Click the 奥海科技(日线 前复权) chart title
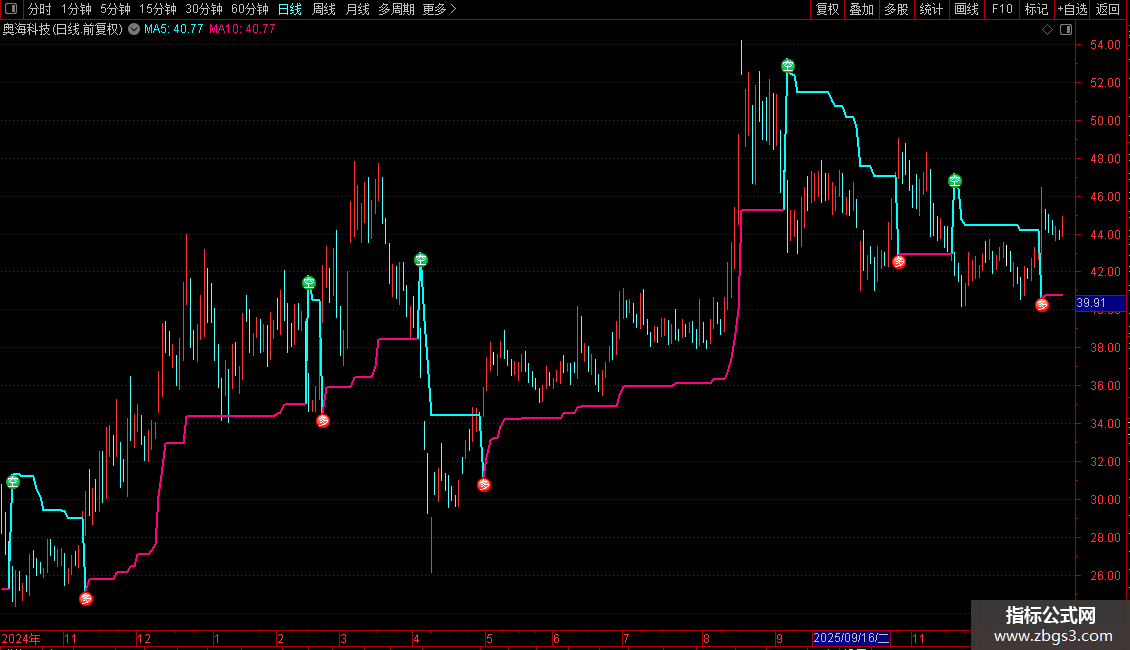The height and width of the screenshot is (650, 1130). click(63, 29)
